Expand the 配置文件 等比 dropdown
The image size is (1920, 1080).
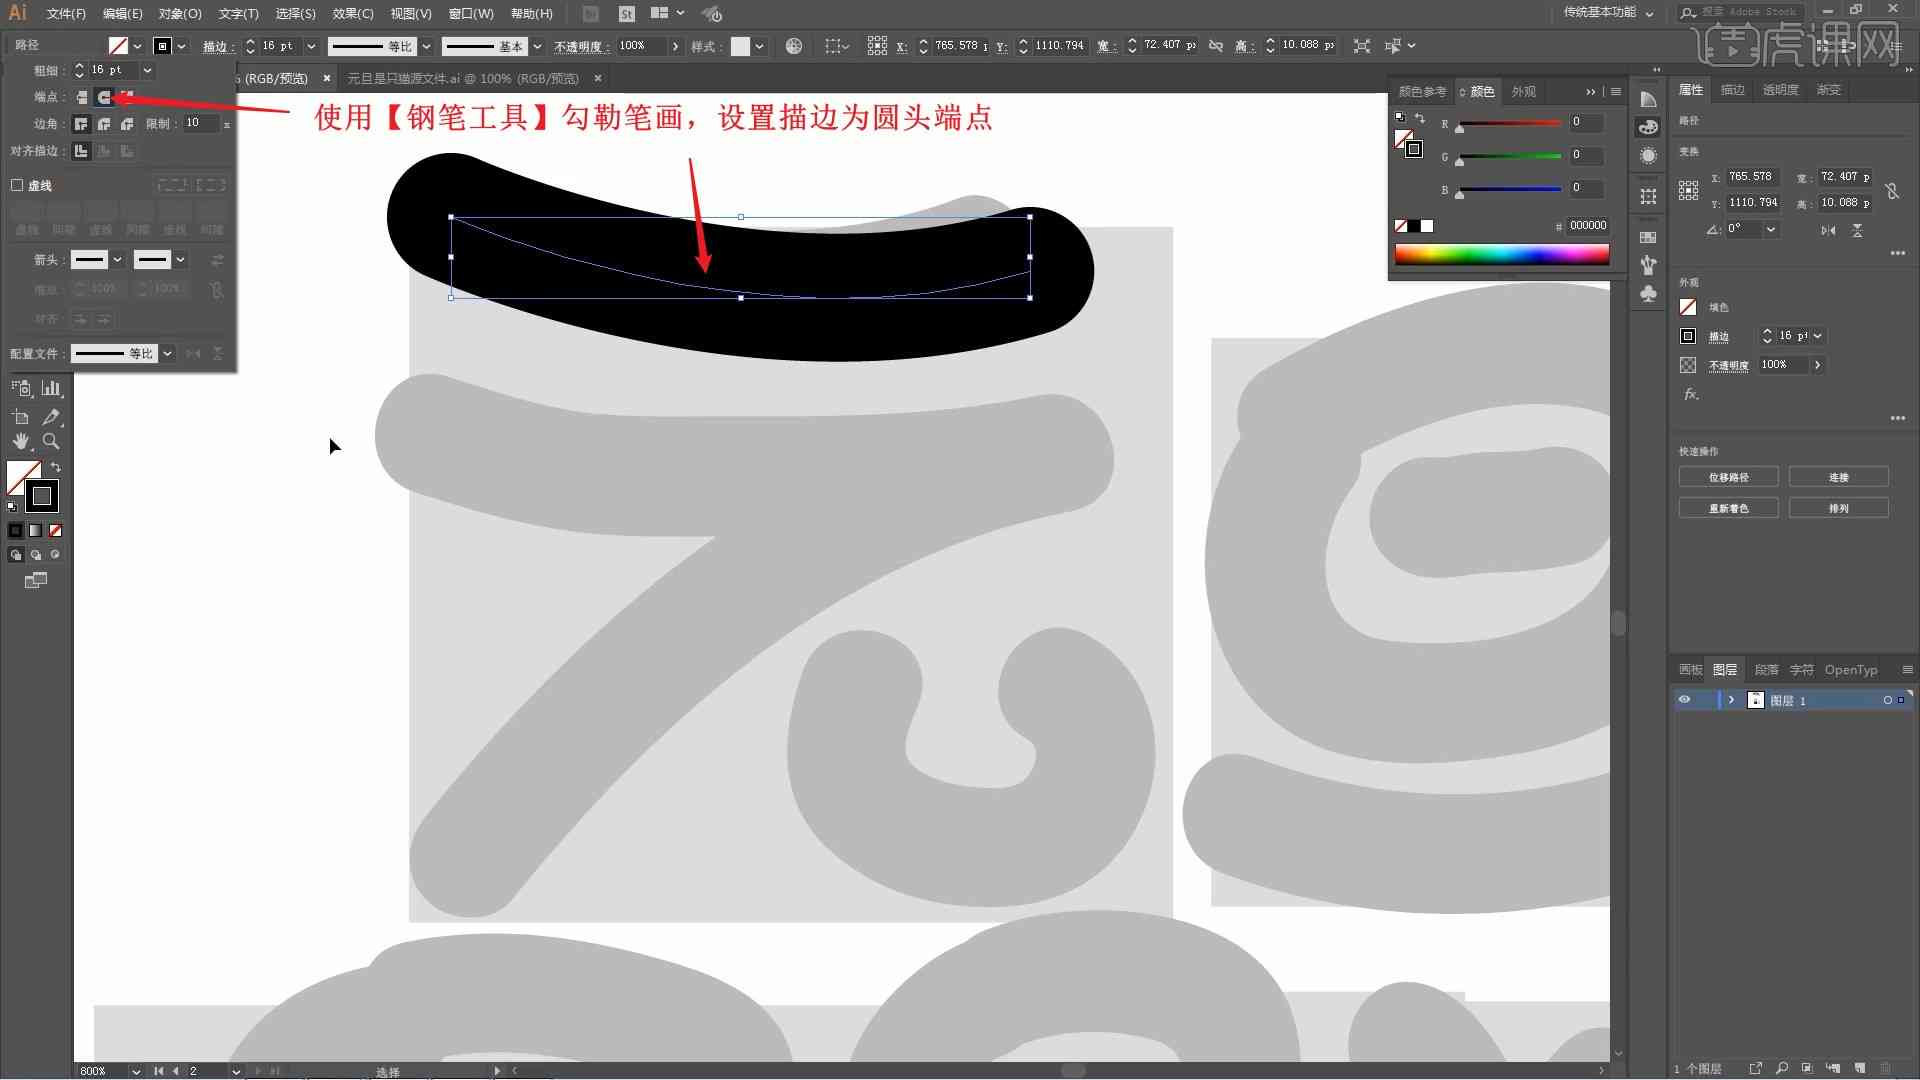[167, 352]
